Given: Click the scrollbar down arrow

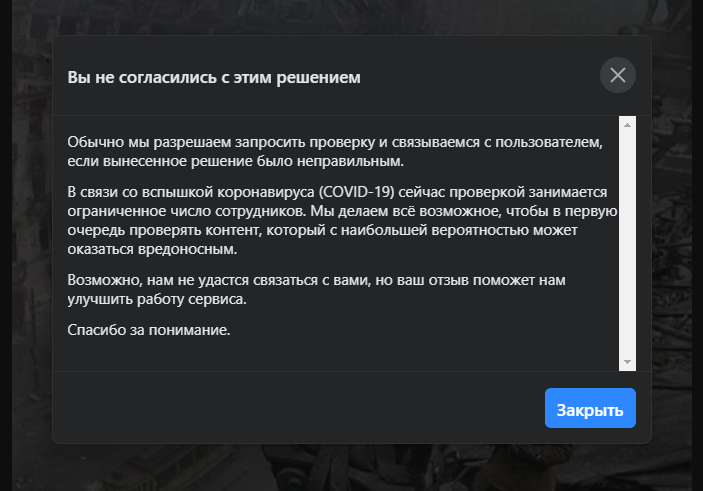Looking at the screenshot, I should [628, 361].
